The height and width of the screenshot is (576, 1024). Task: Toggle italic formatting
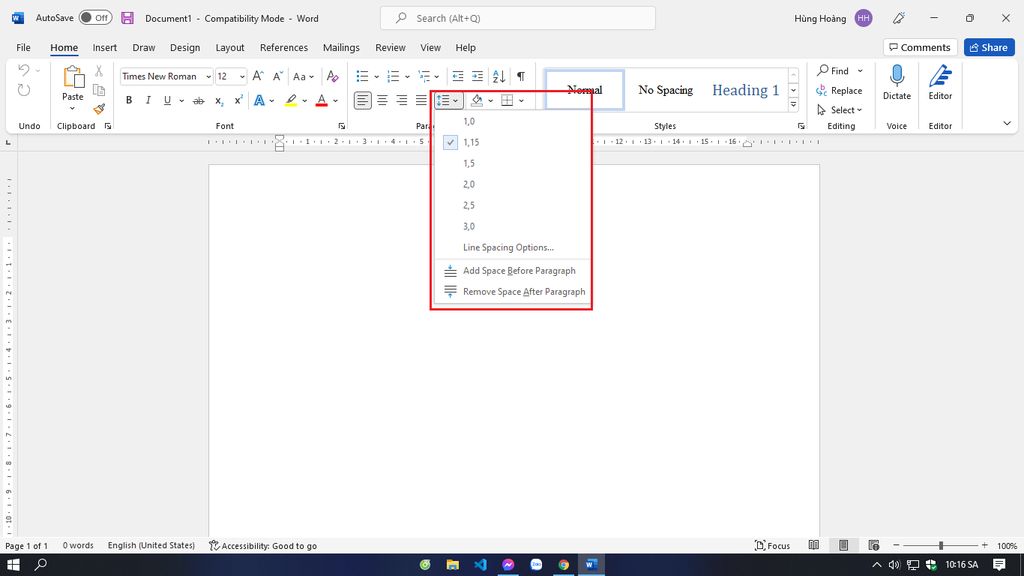pyautogui.click(x=148, y=101)
